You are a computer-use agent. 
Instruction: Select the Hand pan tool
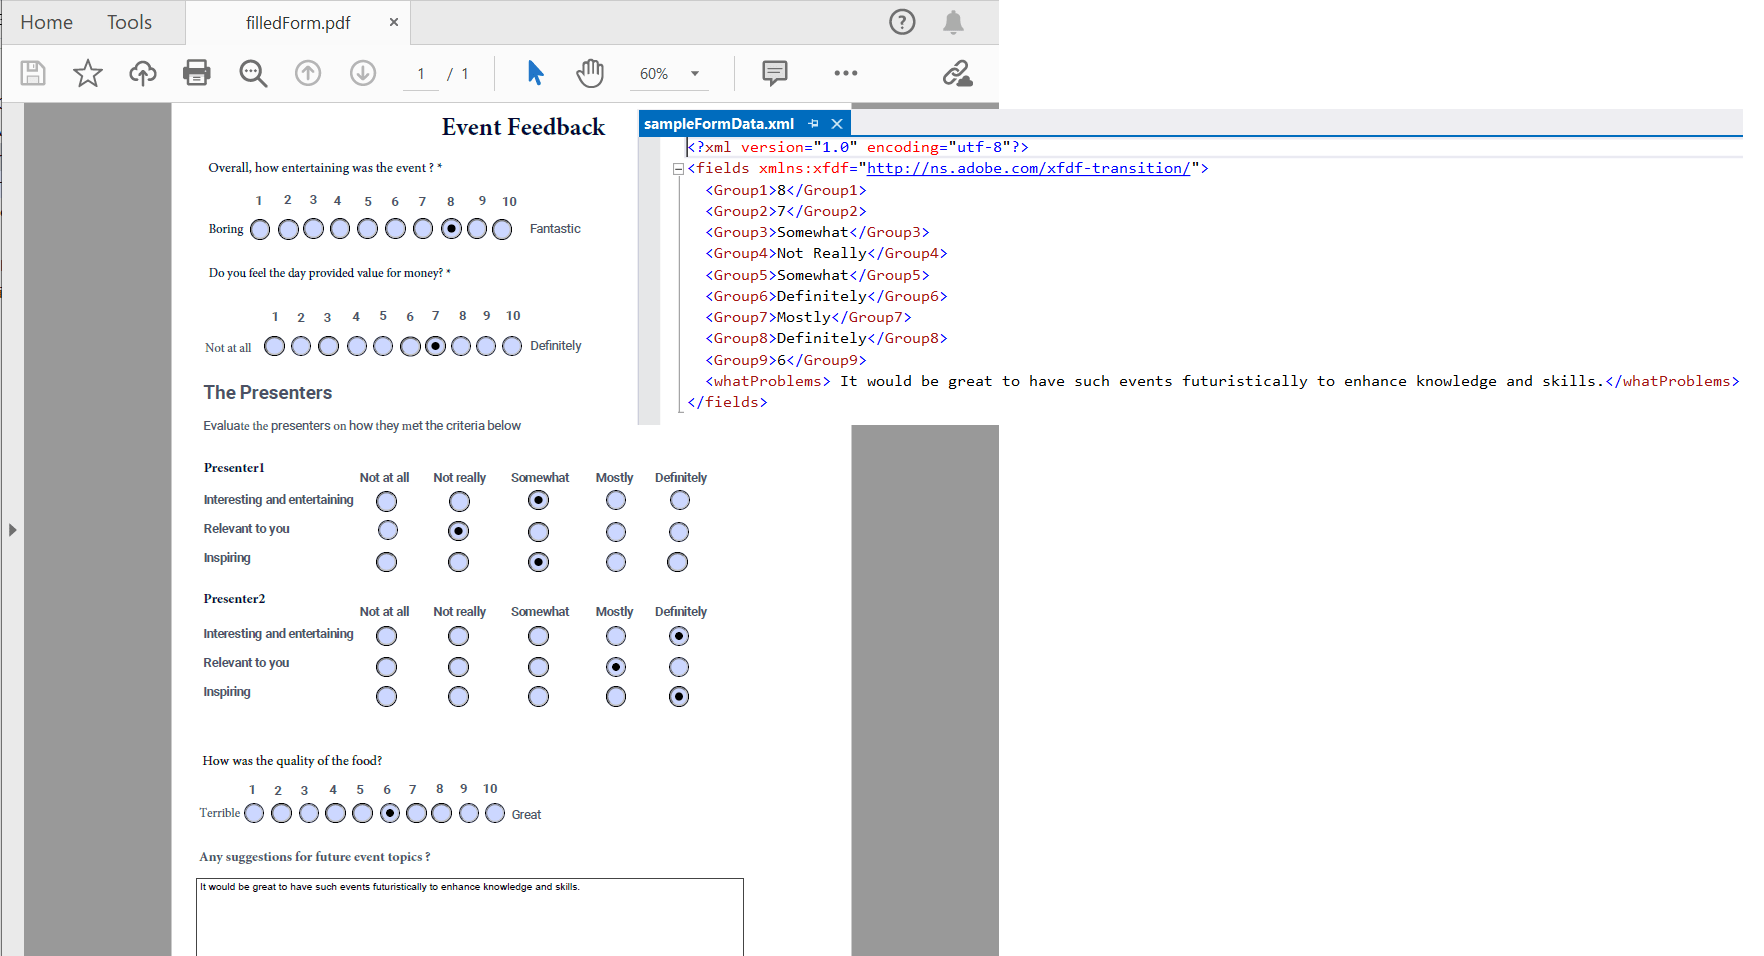590,73
